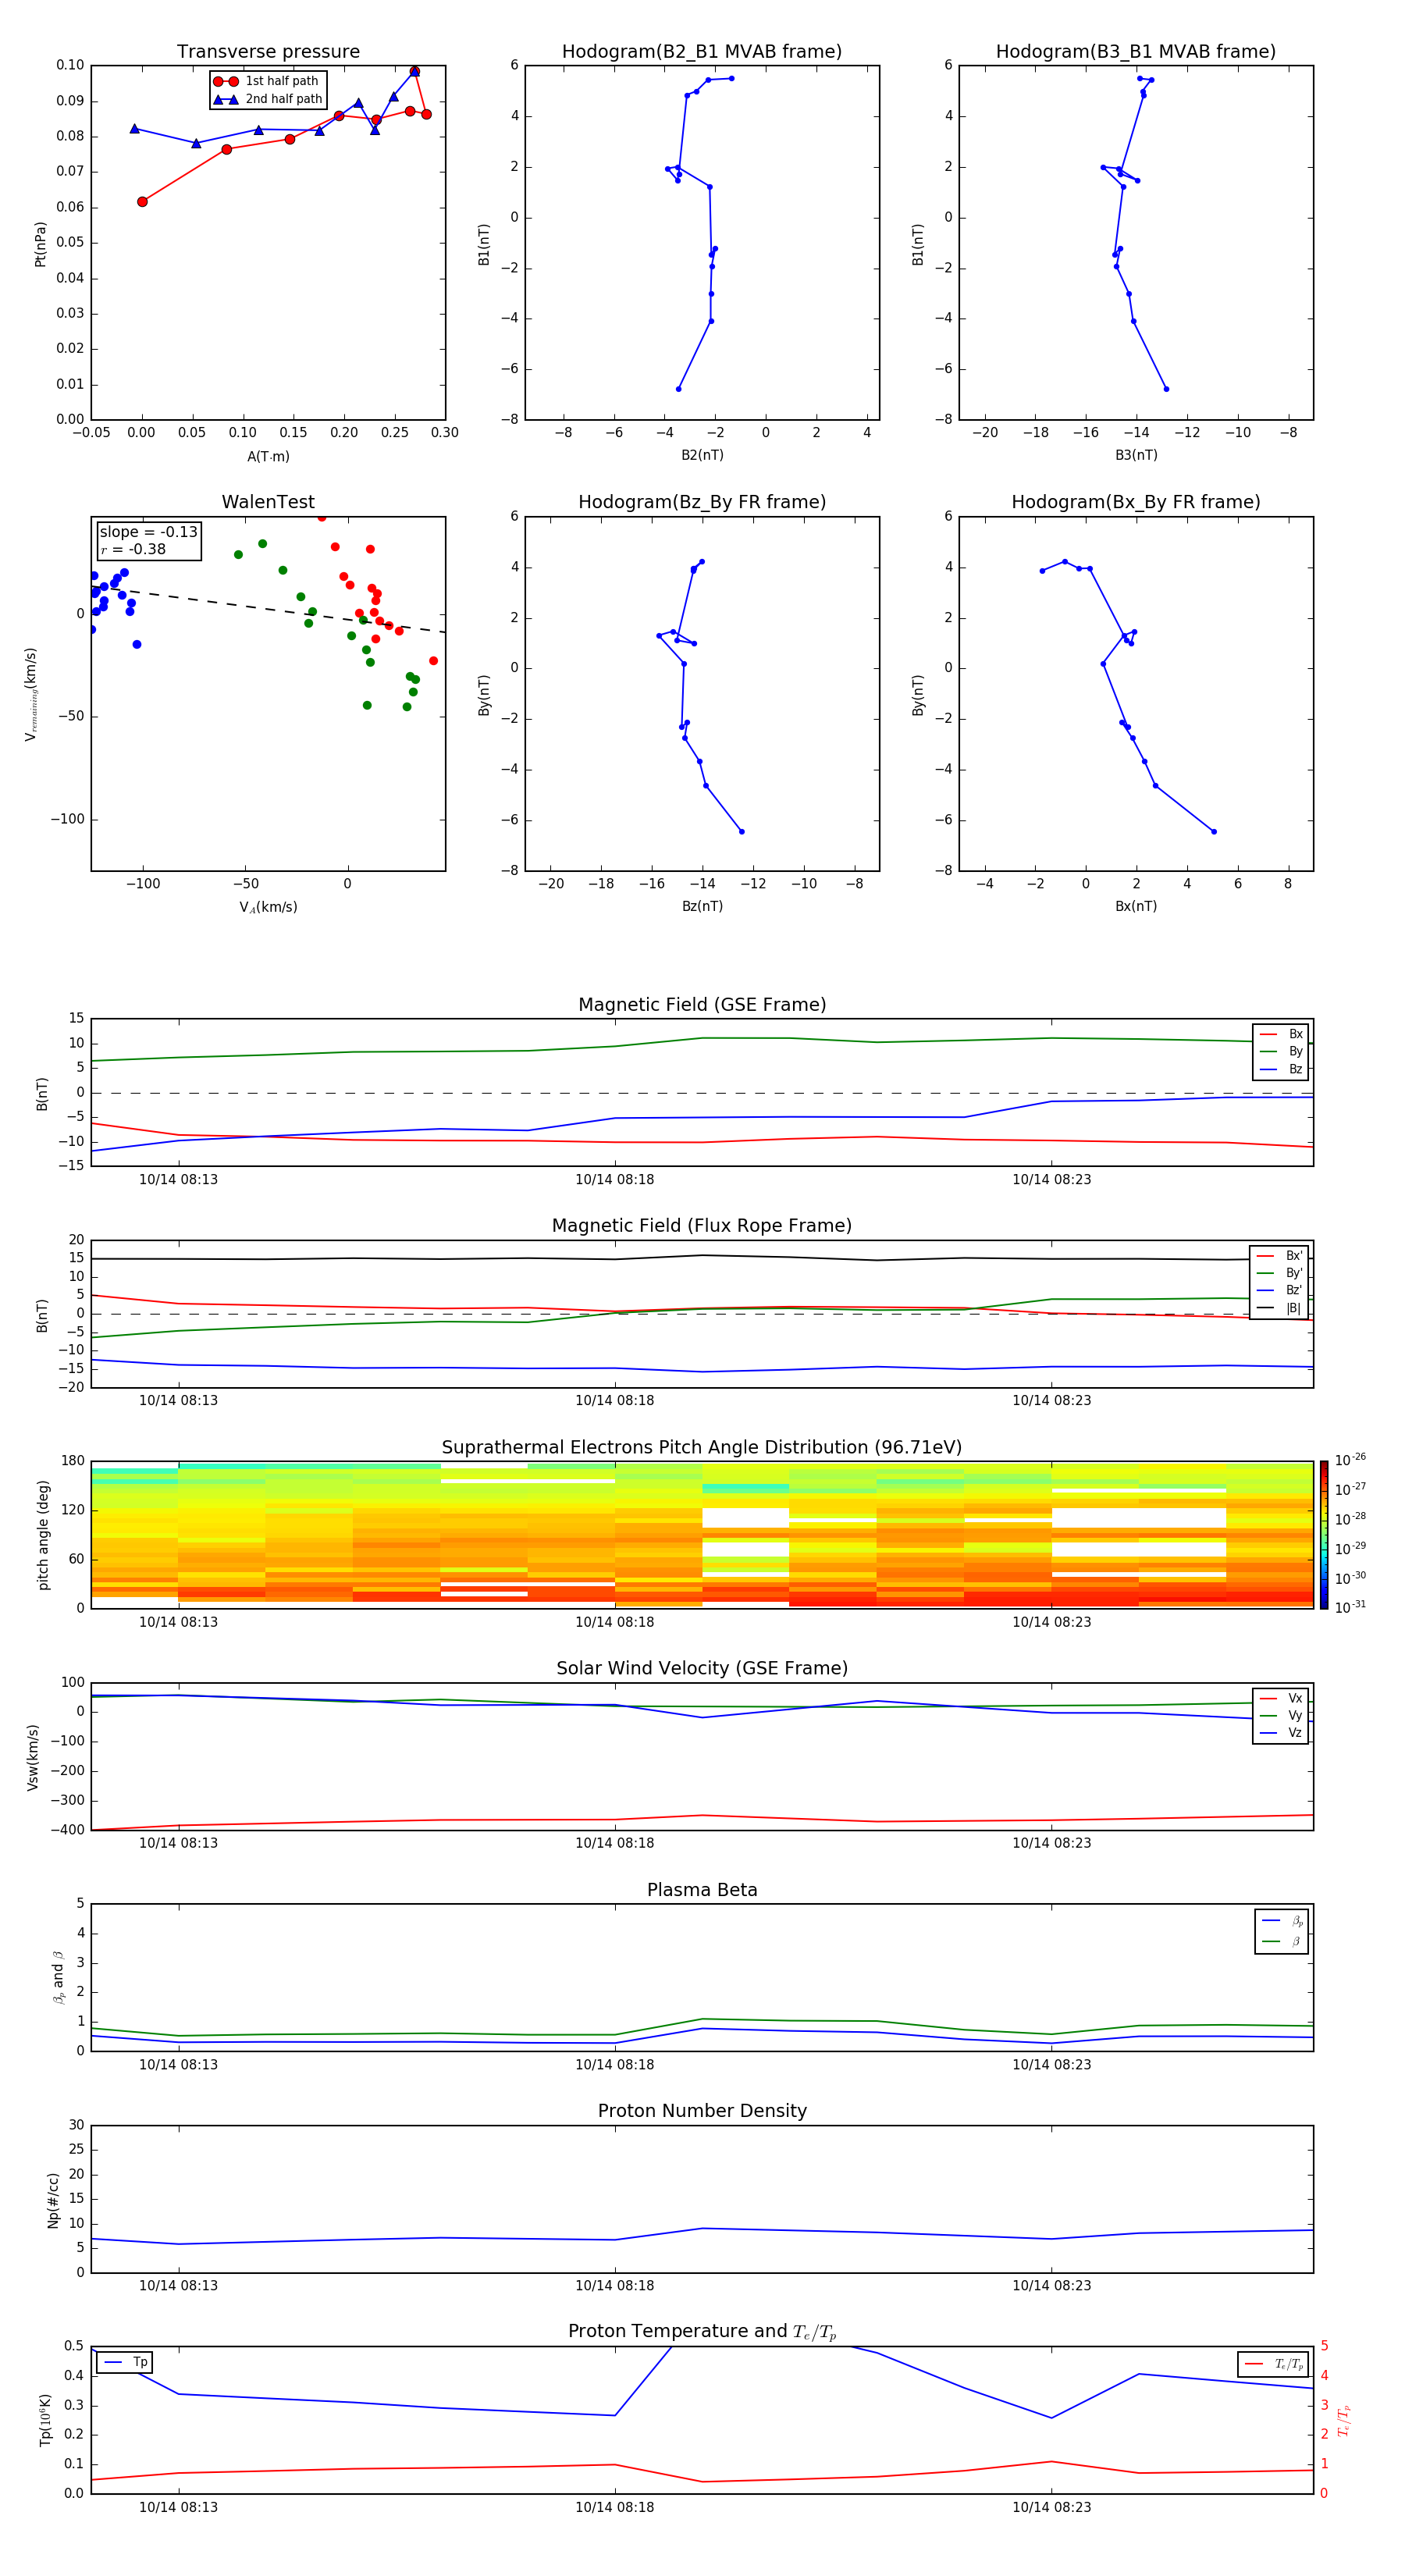The height and width of the screenshot is (2576, 1405).
Task: Click the "Hodogram(Bx_By FR frame)" title
Action: click(1135, 502)
